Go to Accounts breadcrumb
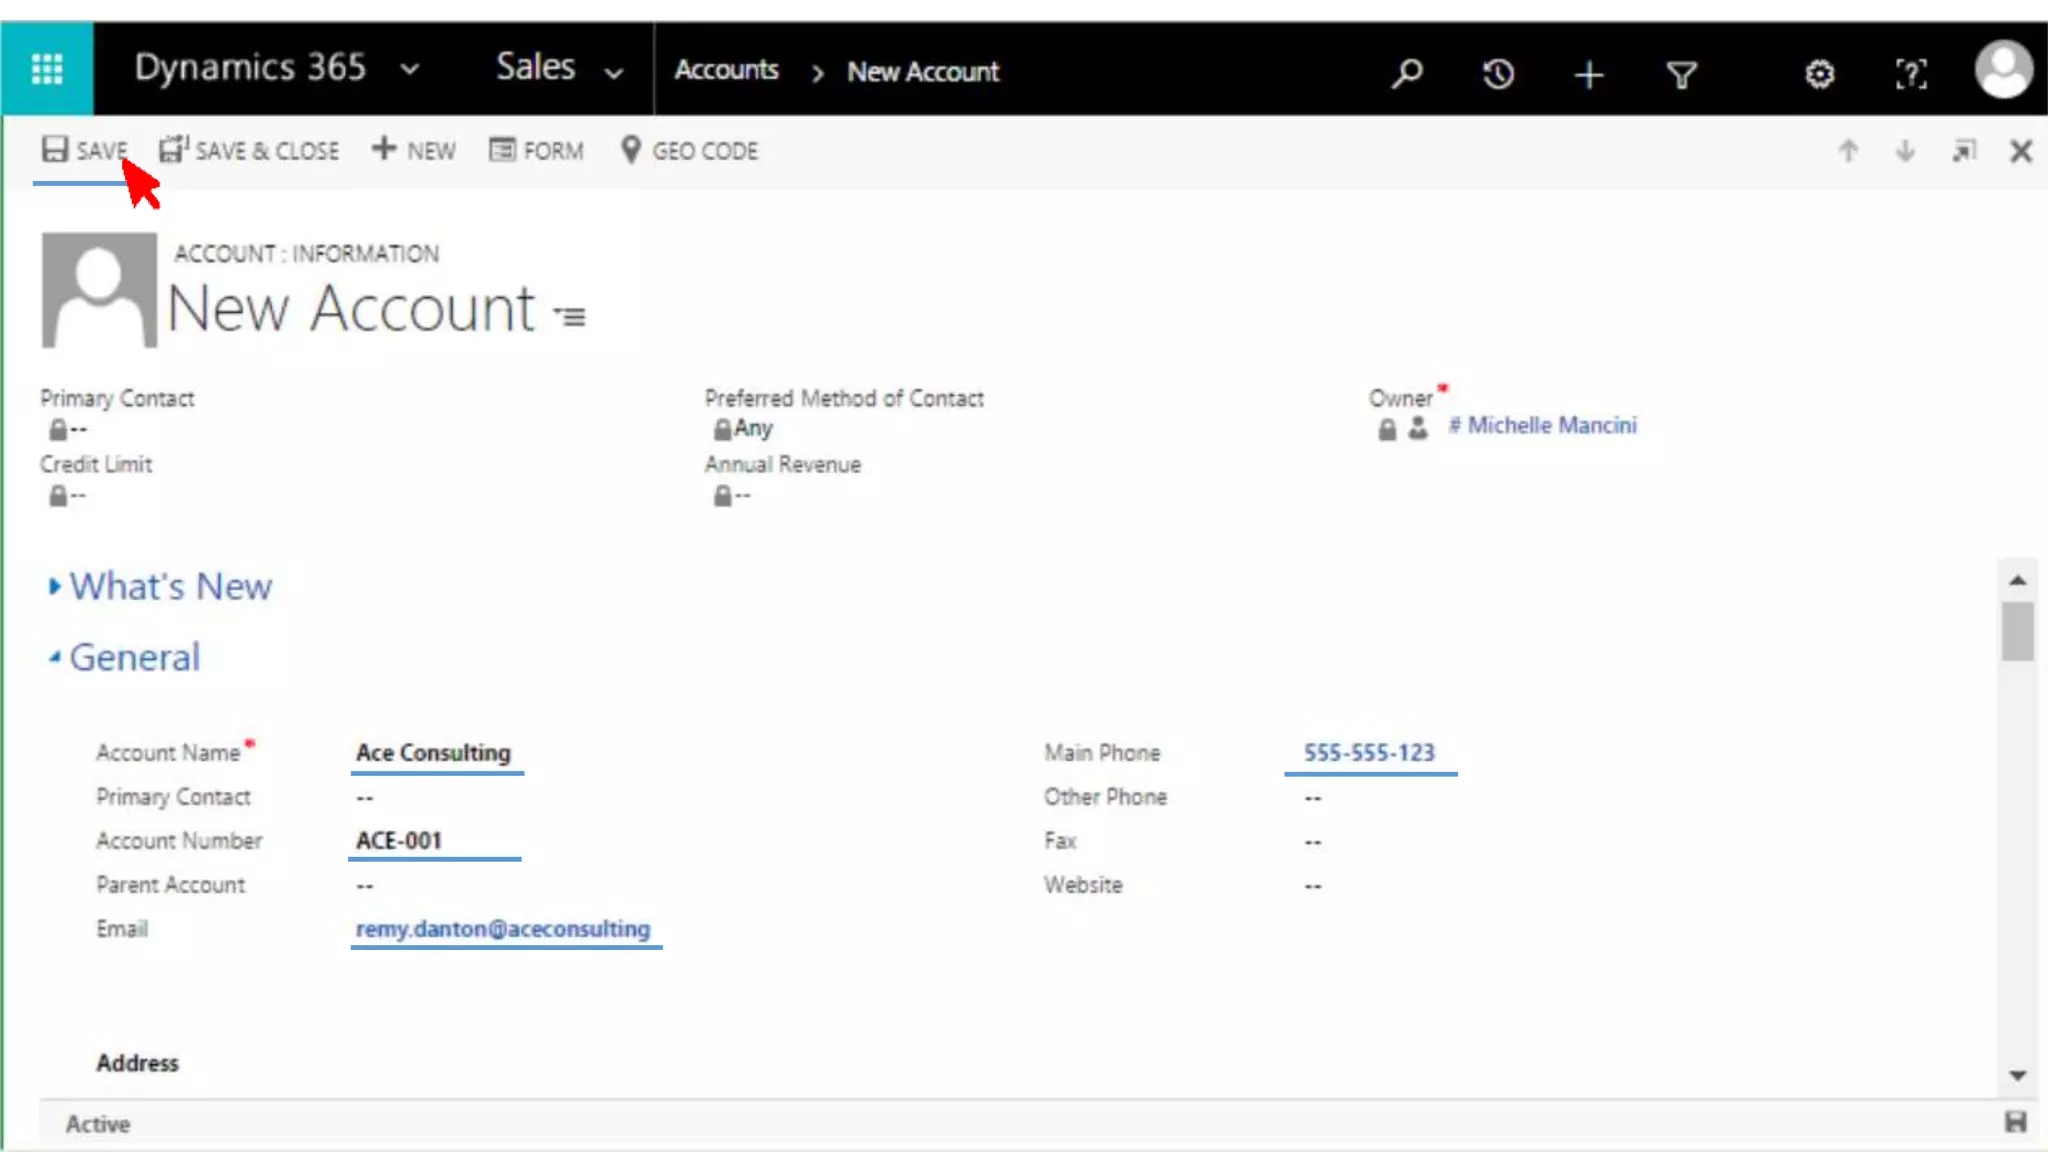The height and width of the screenshot is (1152, 2048). 726,70
